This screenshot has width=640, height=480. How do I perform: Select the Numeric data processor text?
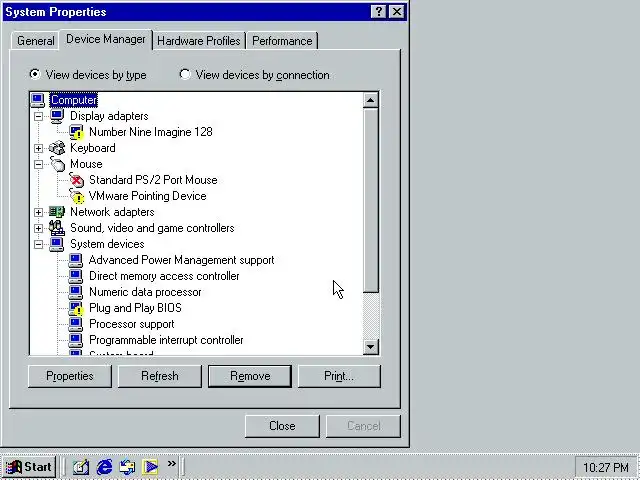[x=145, y=292]
